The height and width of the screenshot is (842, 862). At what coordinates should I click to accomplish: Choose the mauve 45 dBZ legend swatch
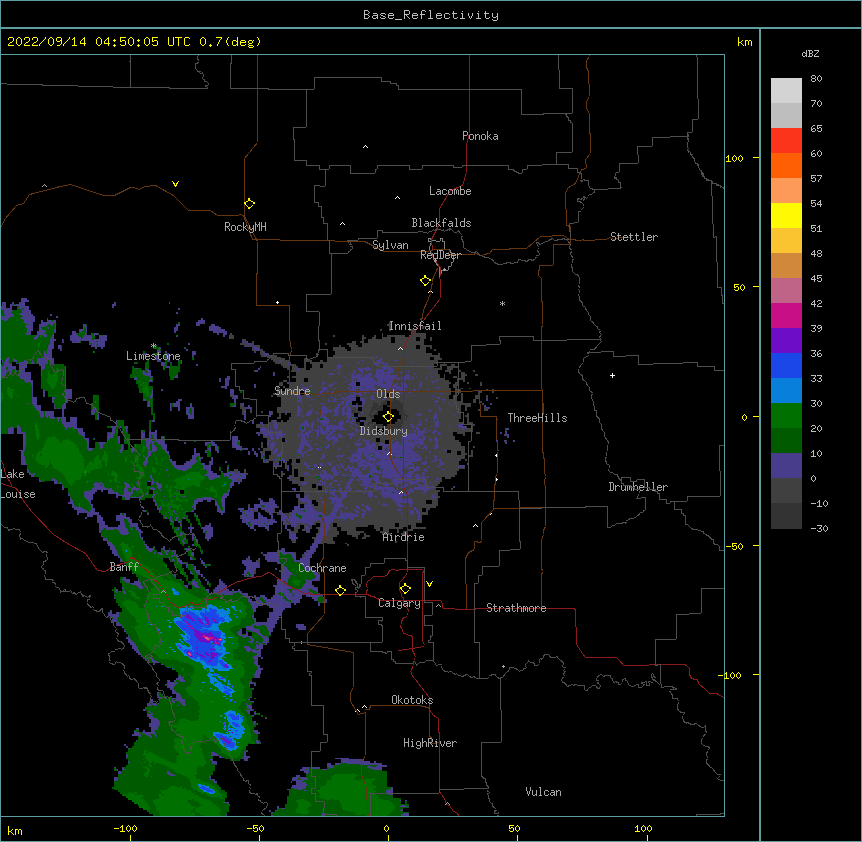coord(786,290)
